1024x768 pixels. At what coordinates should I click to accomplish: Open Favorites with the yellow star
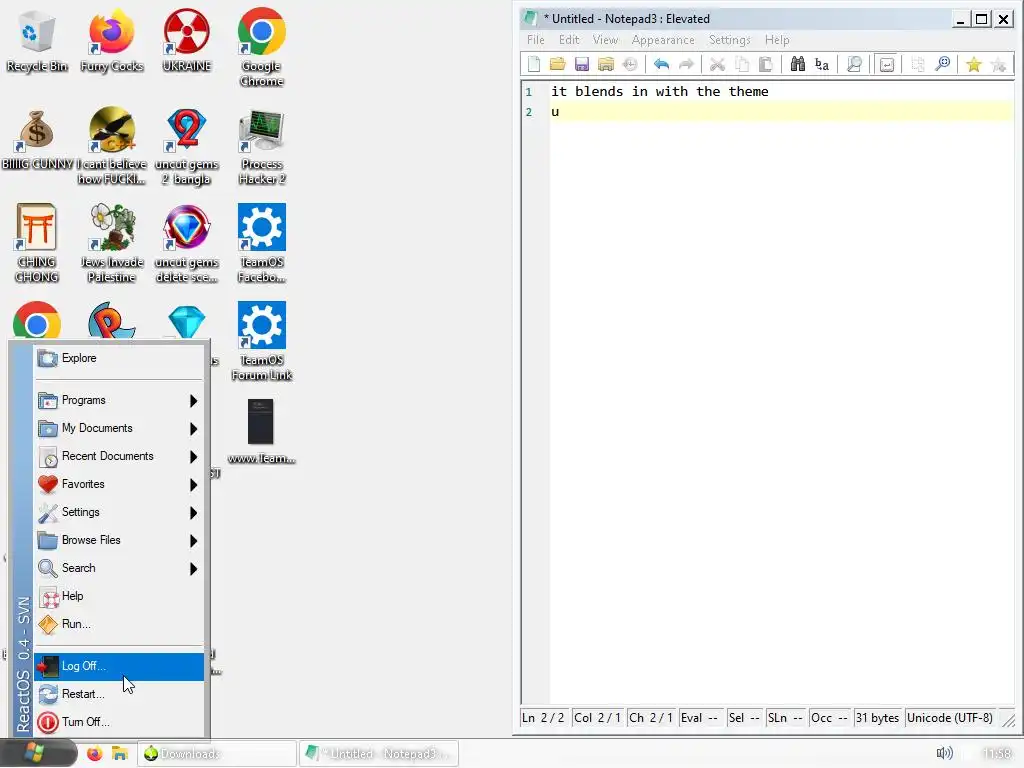(x=974, y=64)
